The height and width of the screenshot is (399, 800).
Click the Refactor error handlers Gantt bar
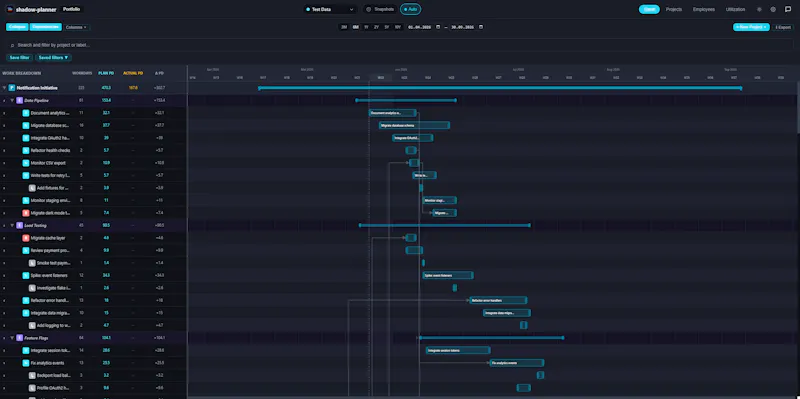click(498, 301)
